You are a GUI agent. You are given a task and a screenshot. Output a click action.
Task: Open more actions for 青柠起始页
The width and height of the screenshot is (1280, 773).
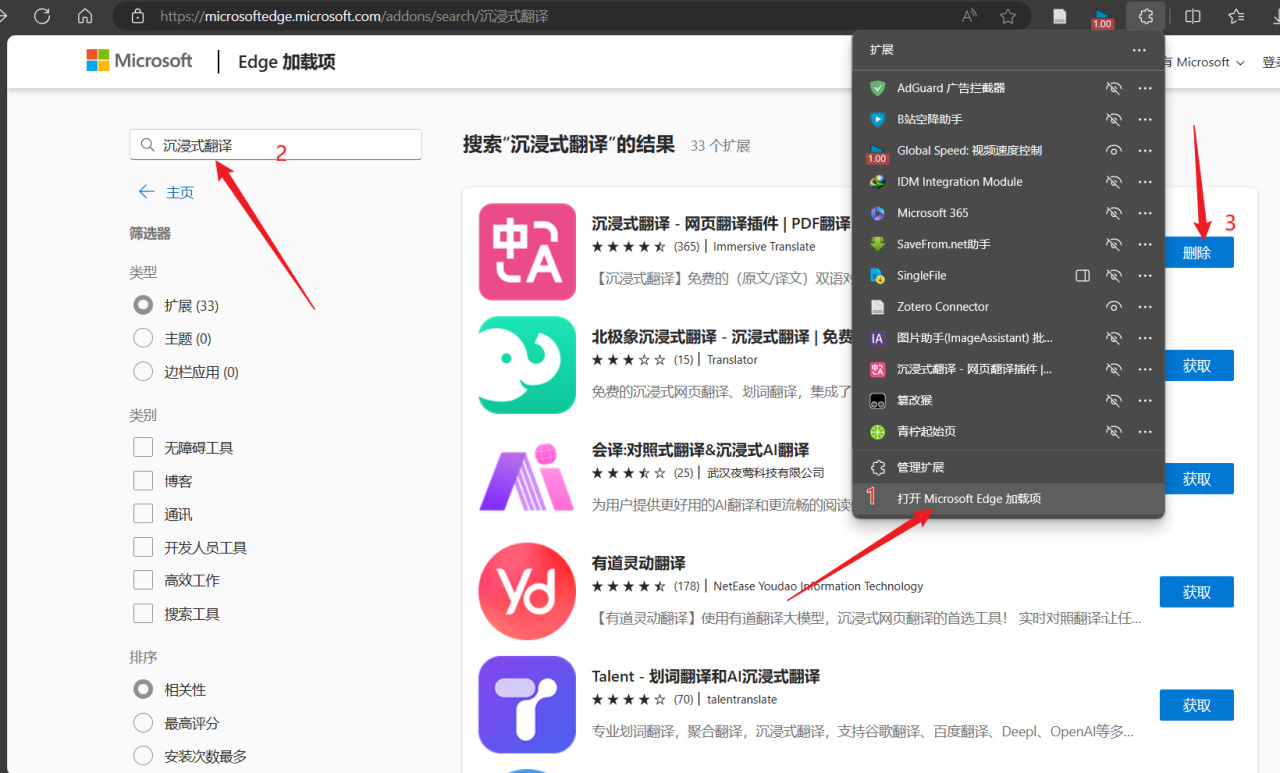1145,432
